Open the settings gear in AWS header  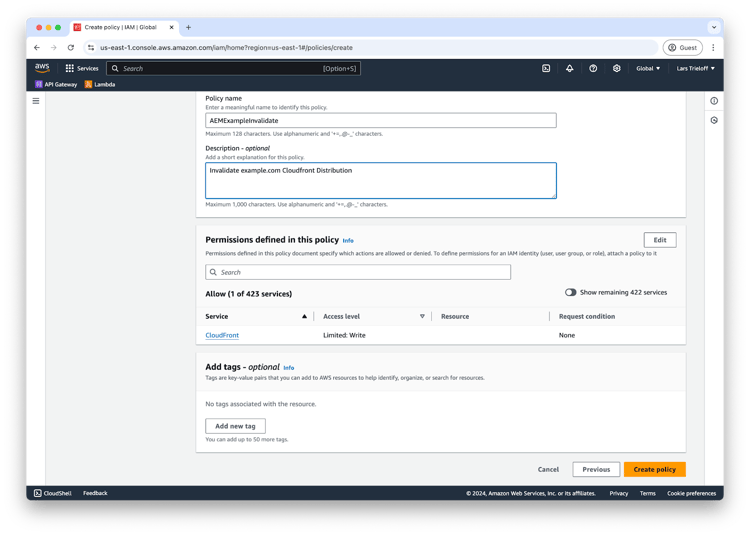click(617, 68)
